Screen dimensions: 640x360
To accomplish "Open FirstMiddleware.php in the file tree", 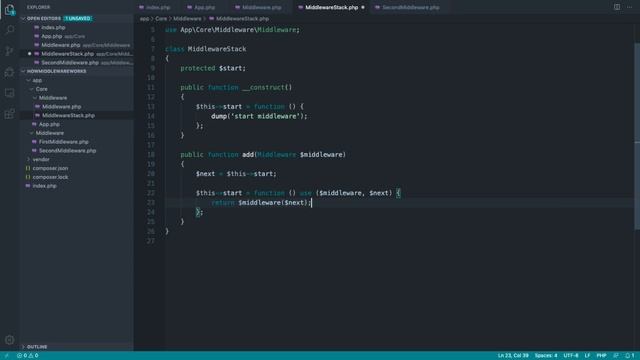I will pos(63,142).
